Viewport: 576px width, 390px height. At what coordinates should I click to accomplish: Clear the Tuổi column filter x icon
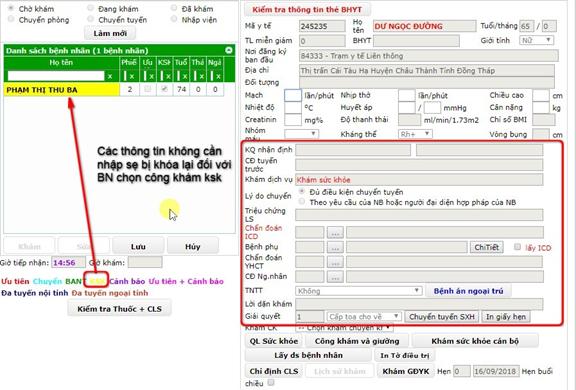click(x=185, y=76)
